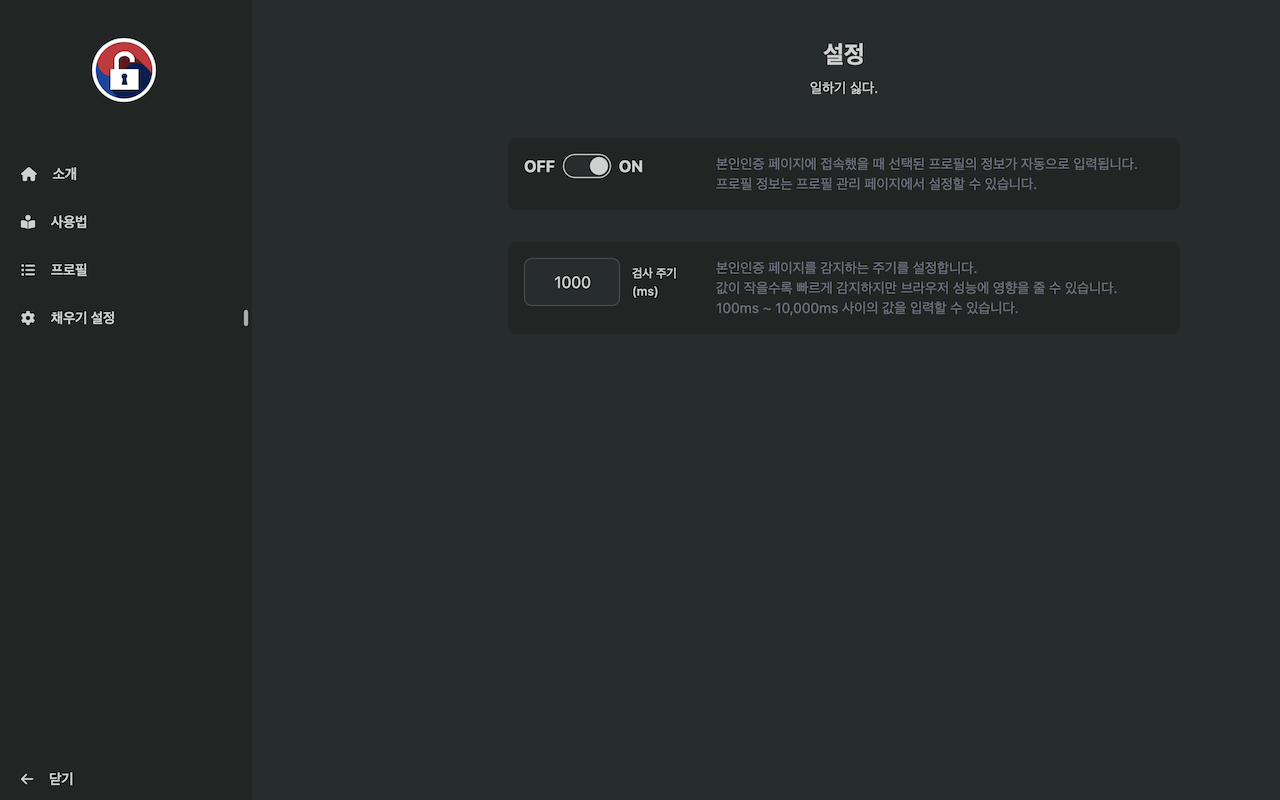The image size is (1280, 800).
Task: Click 닫기 to close the settings
Action: coord(61,779)
